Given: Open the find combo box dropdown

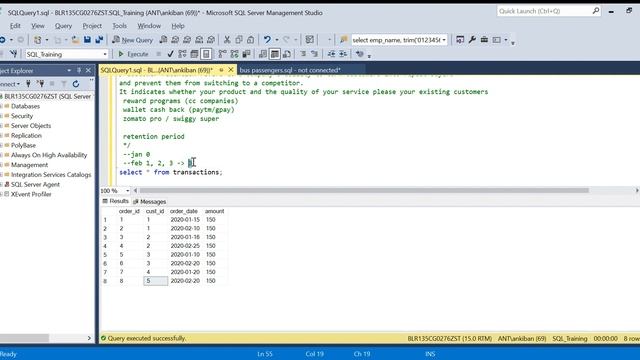Looking at the screenshot, I should pos(444,40).
